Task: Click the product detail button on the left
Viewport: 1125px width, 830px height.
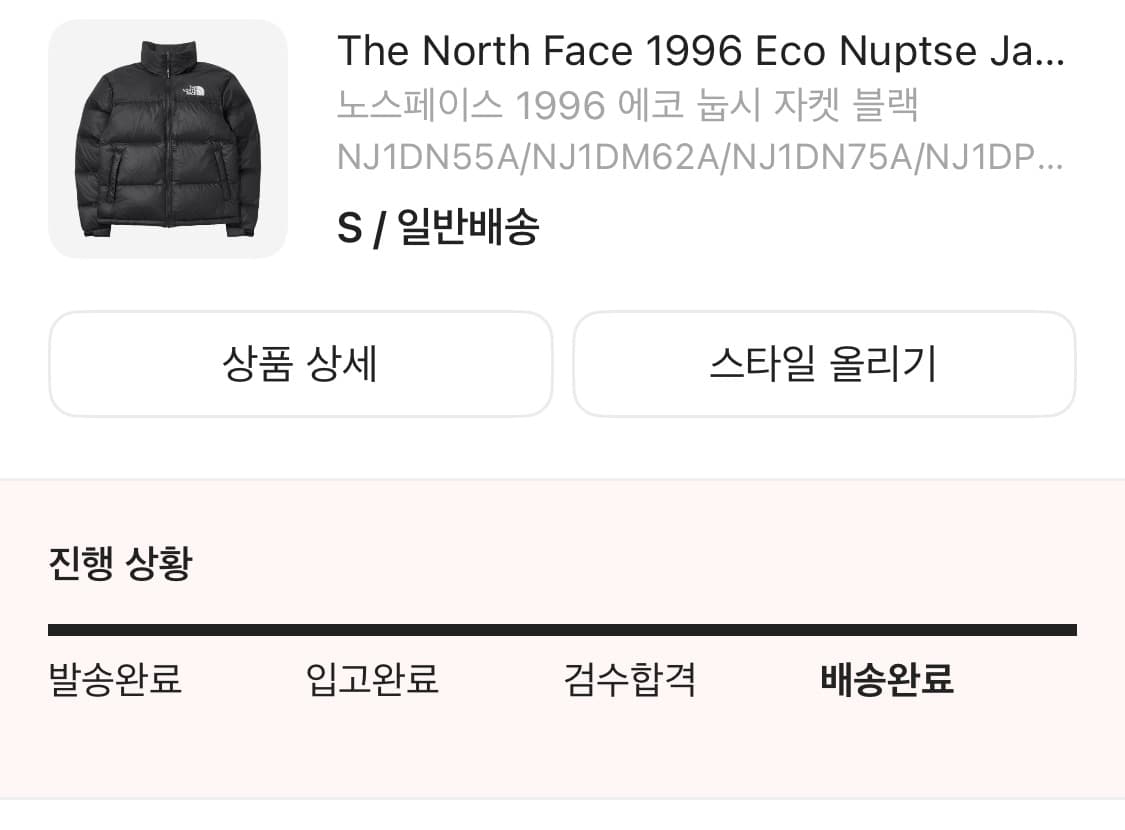Action: (299, 364)
